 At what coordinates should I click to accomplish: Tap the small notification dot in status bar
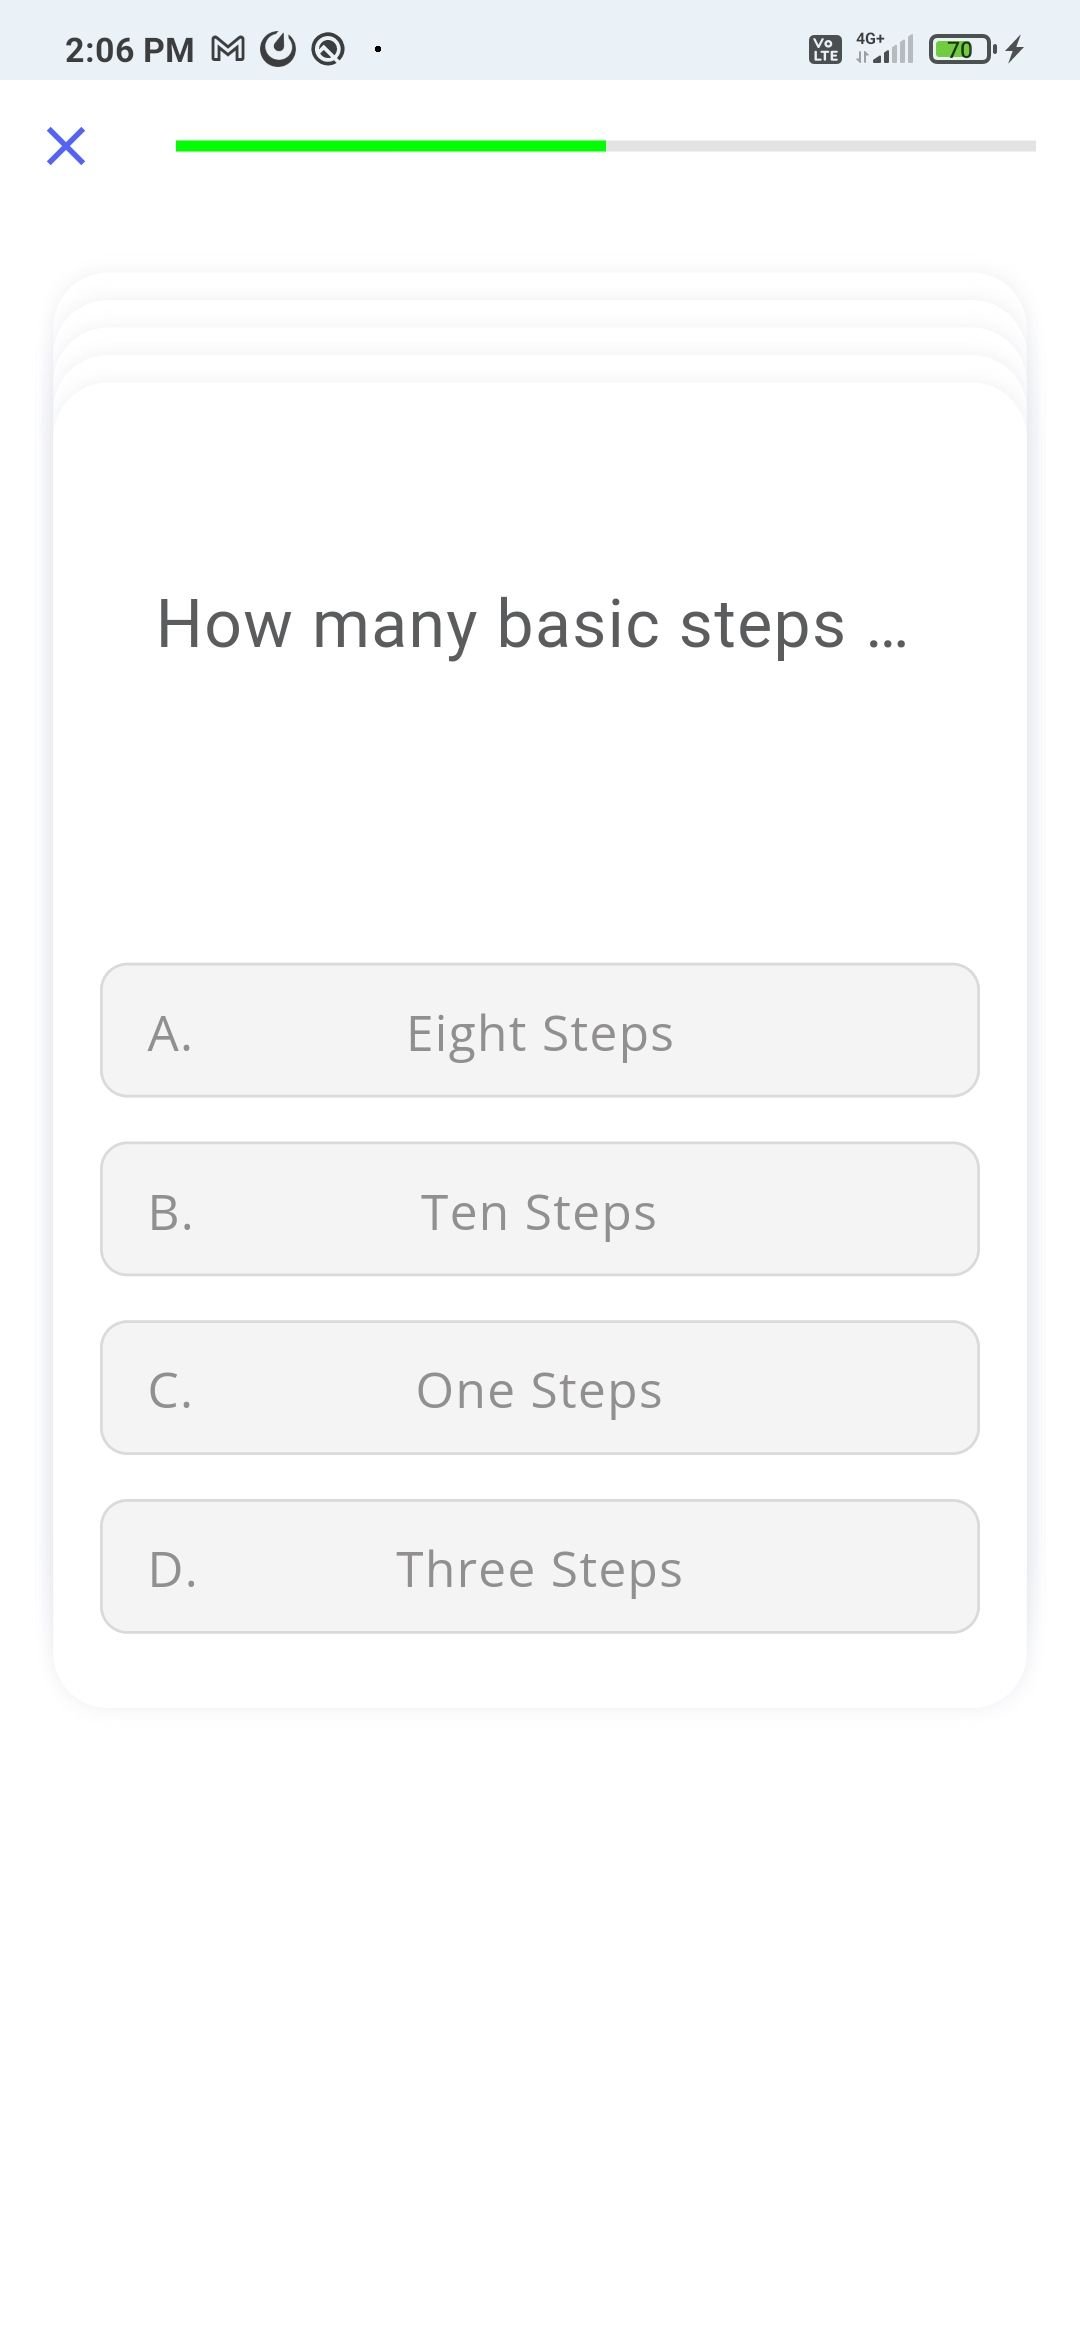click(x=378, y=49)
